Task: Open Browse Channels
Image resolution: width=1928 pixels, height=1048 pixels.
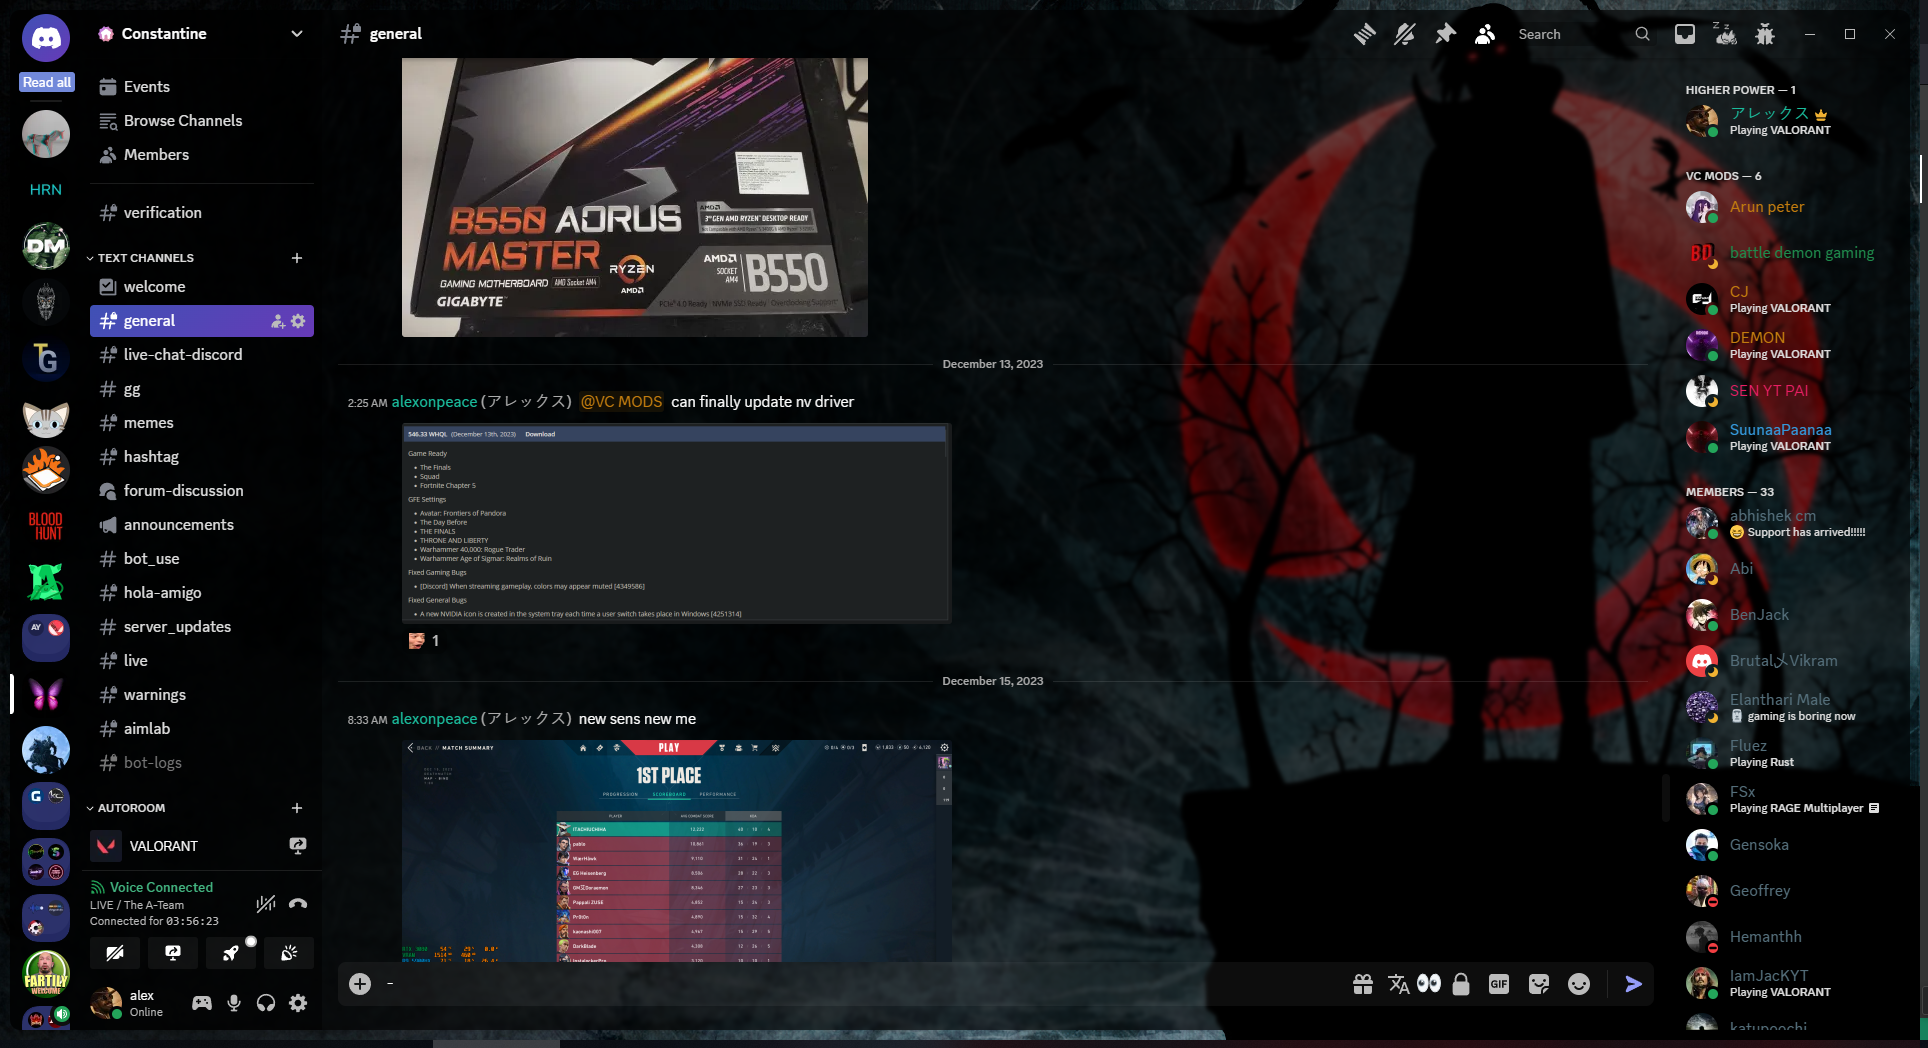Action: tap(201, 121)
